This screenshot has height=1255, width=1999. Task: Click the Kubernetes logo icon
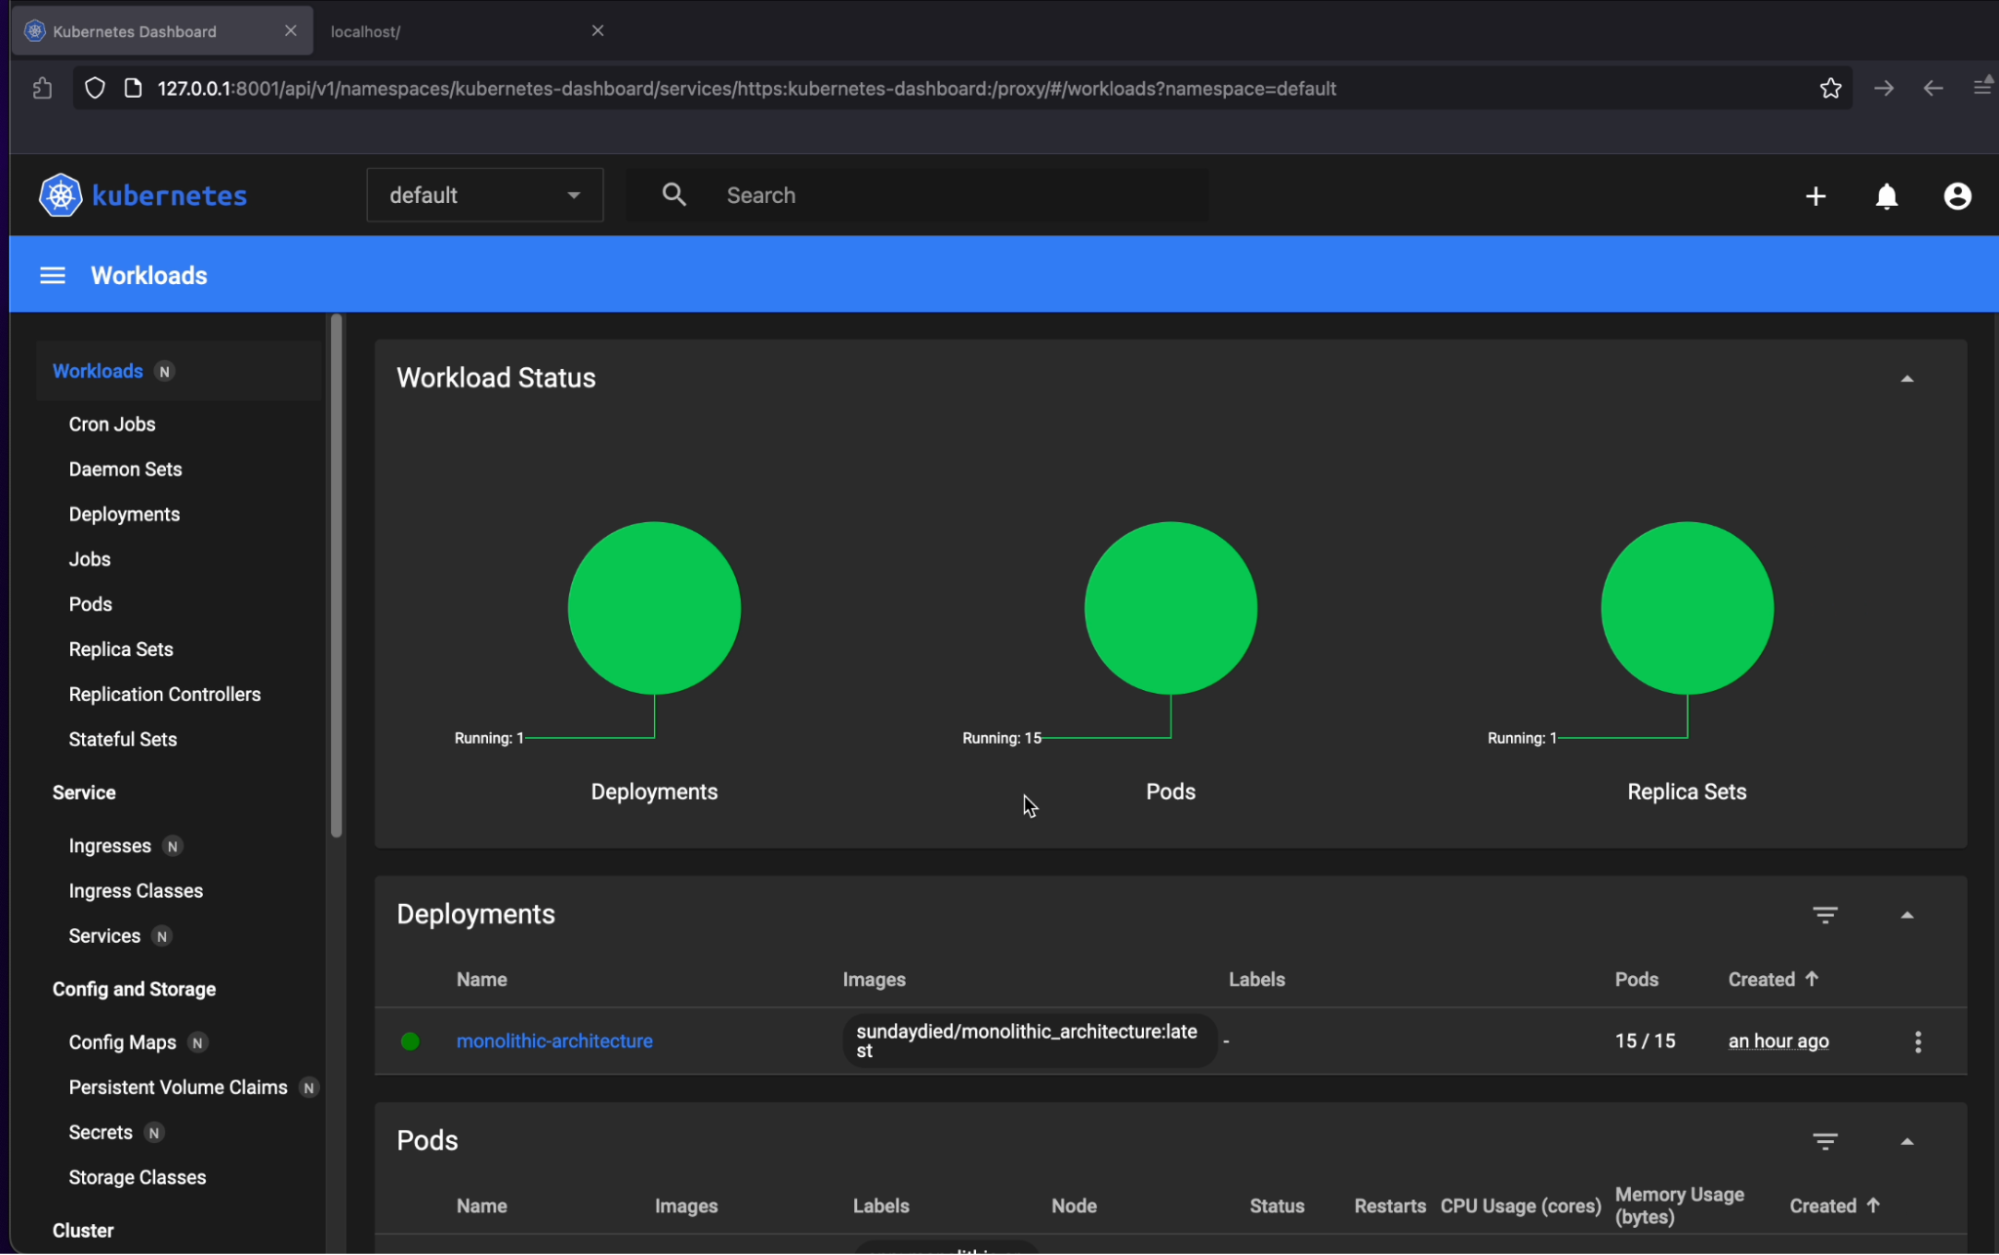(x=60, y=195)
